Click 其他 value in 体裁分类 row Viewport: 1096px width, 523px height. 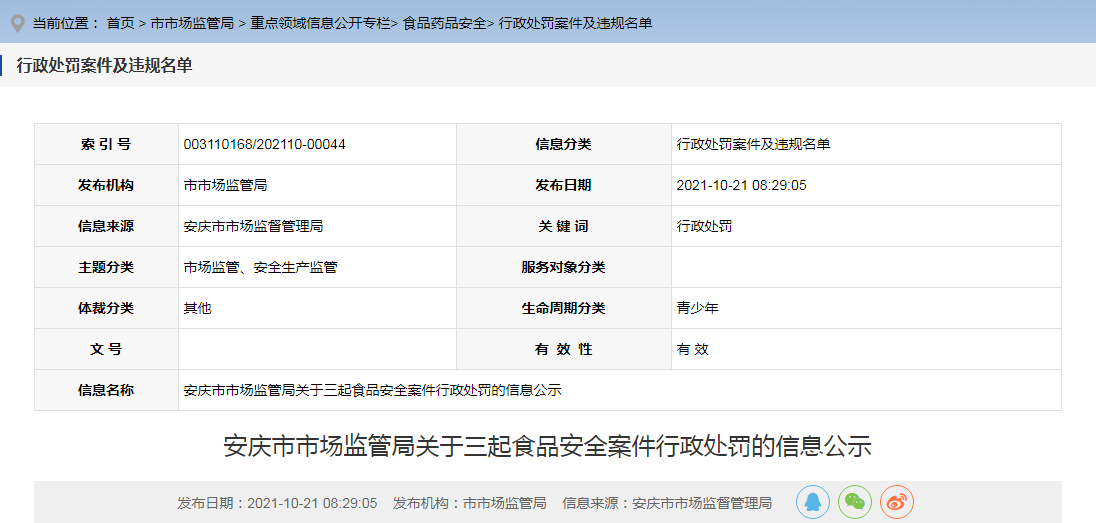tap(197, 308)
